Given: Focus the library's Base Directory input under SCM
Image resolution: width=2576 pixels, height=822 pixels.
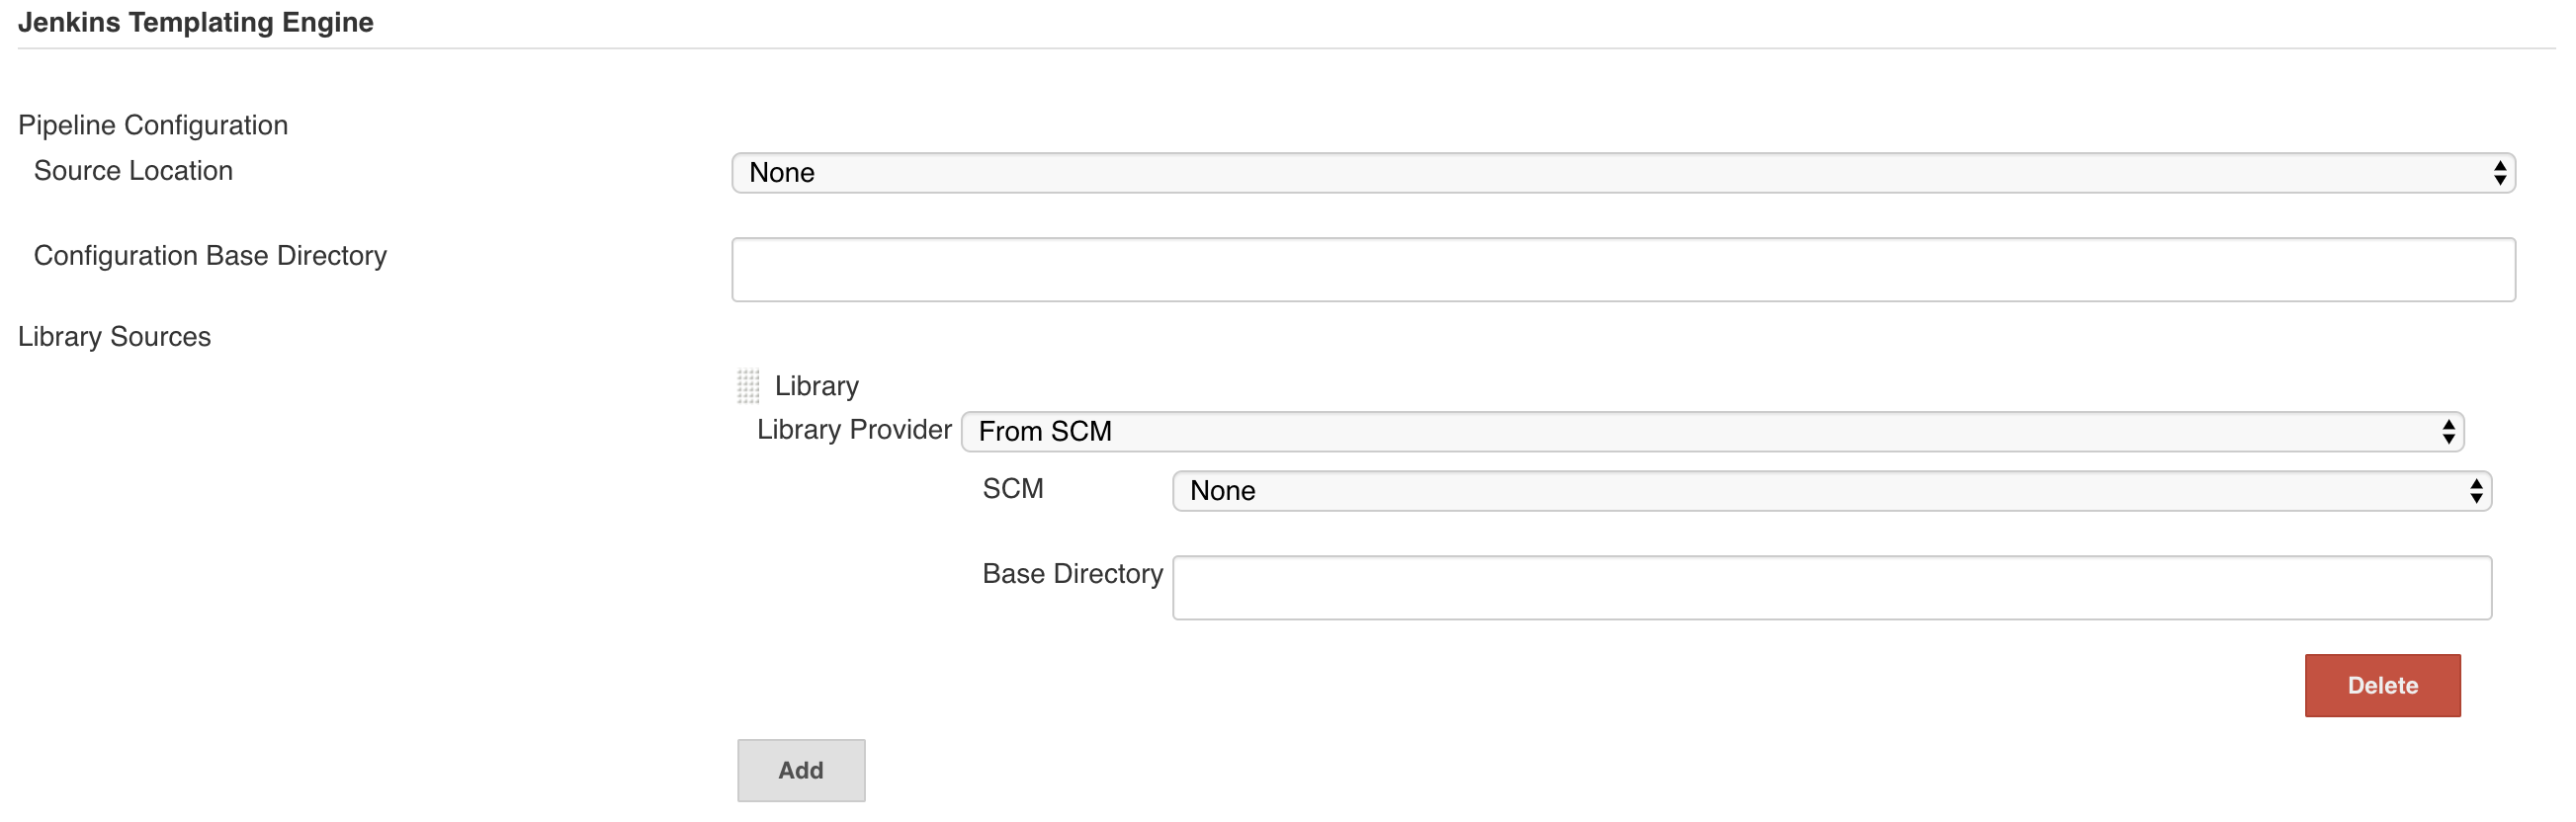Looking at the screenshot, I should coord(1831,588).
